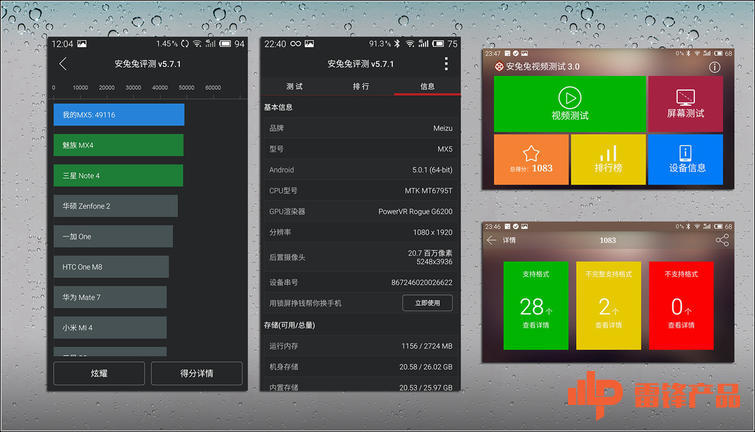The height and width of the screenshot is (432, 755).
Task: Click the 机身存储 20.58 / 26.02 GB row
Action: (x=360, y=367)
